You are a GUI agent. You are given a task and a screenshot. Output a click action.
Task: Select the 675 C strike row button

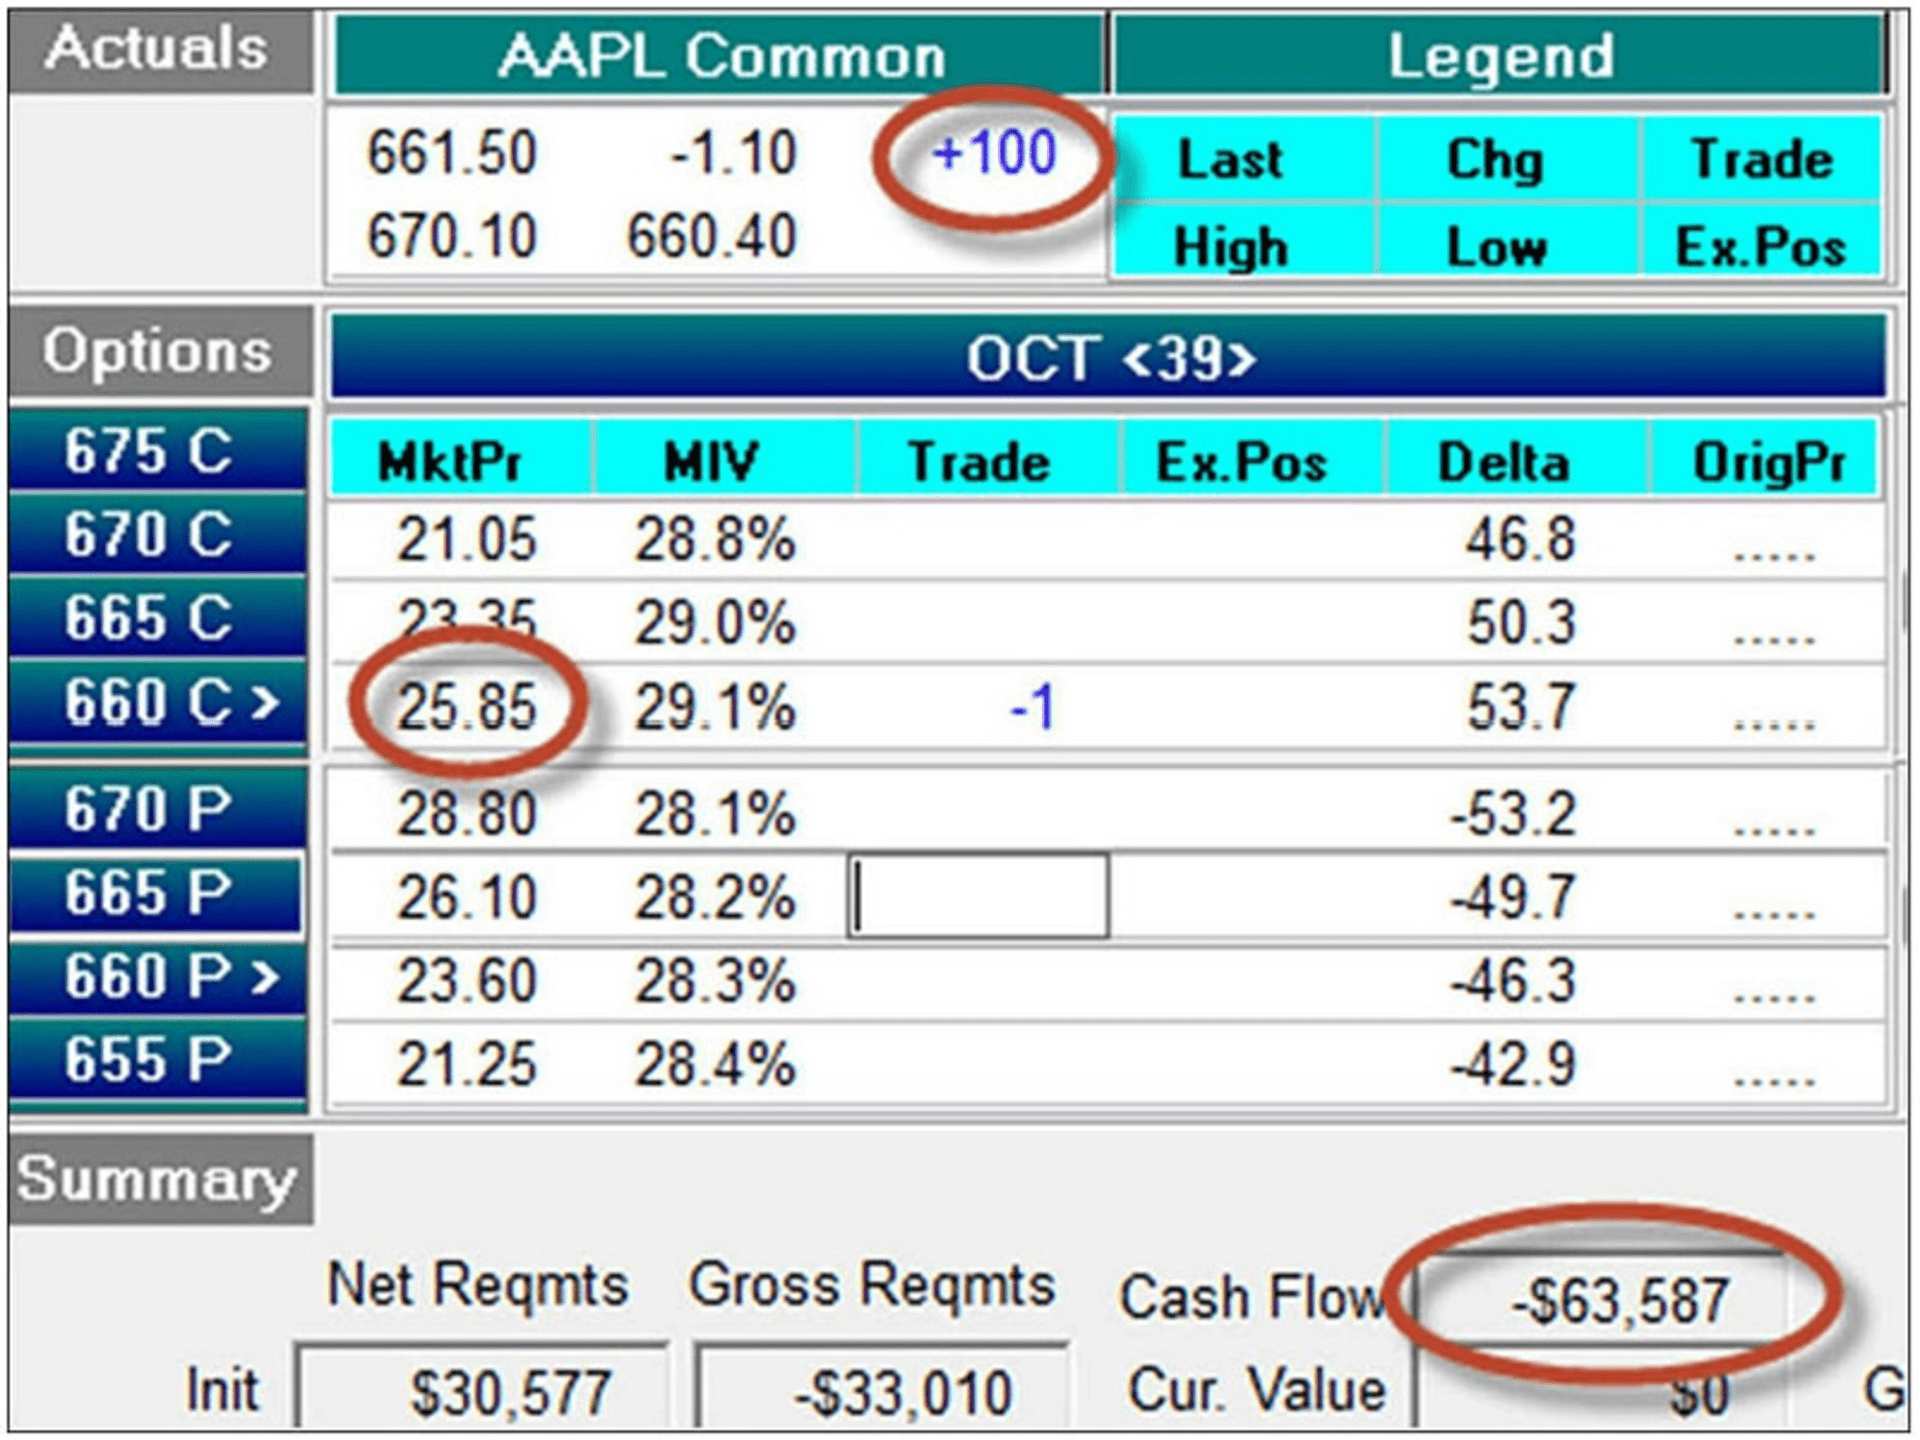[x=158, y=450]
